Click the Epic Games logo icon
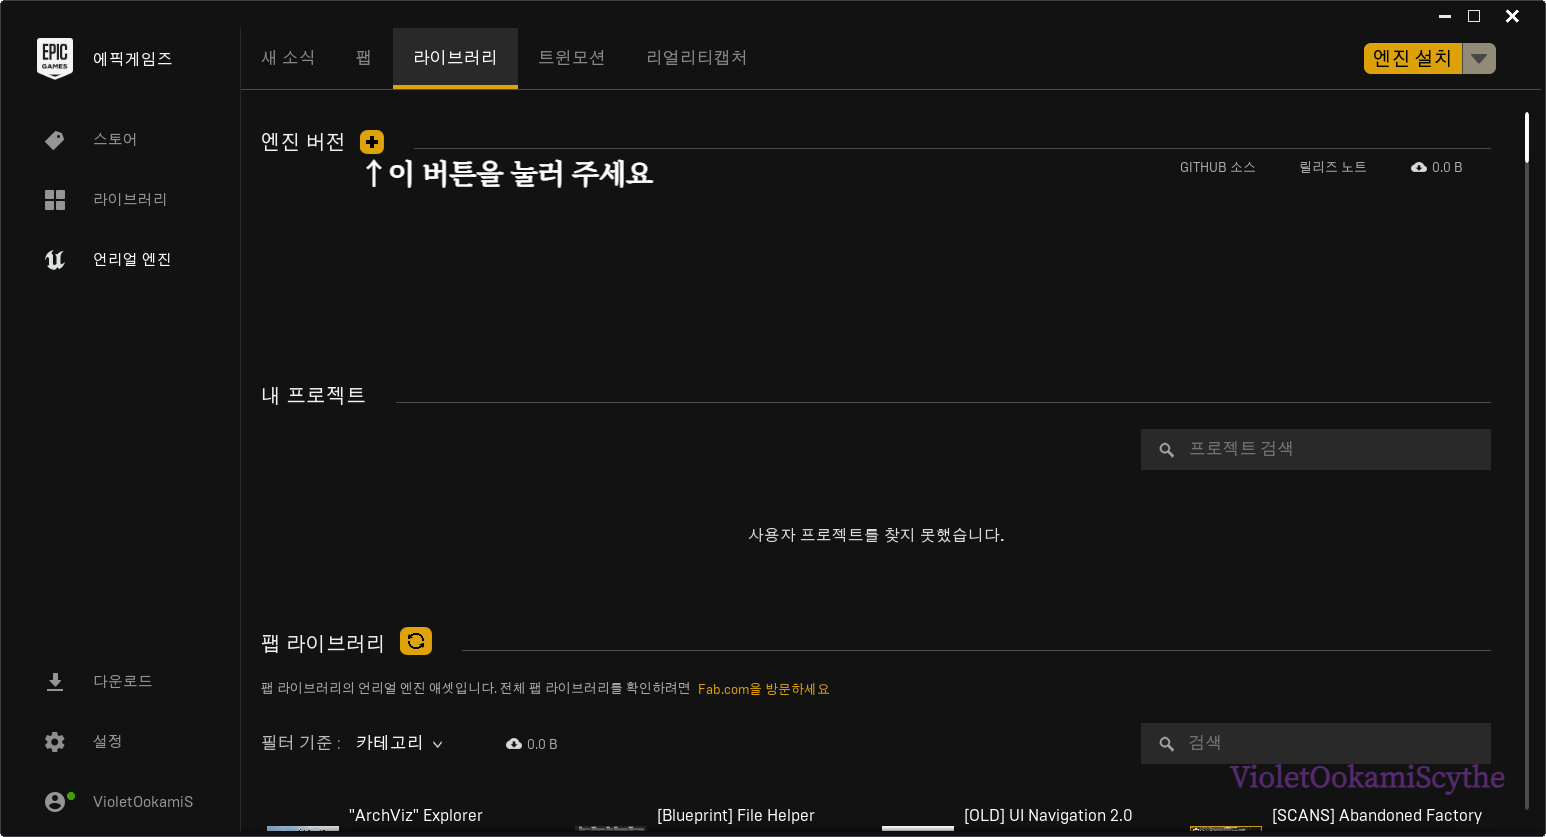 pyautogui.click(x=55, y=58)
